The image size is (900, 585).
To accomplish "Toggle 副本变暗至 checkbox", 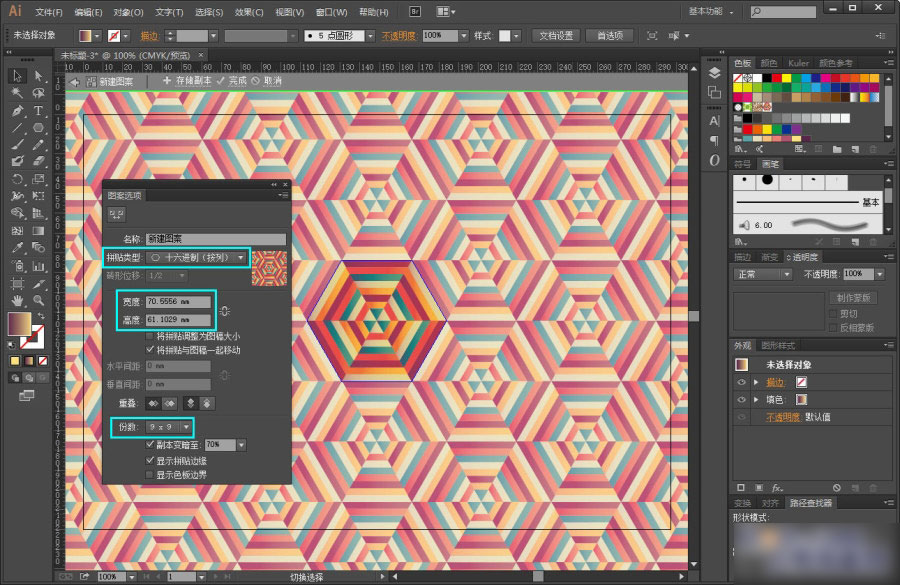I will [151, 444].
